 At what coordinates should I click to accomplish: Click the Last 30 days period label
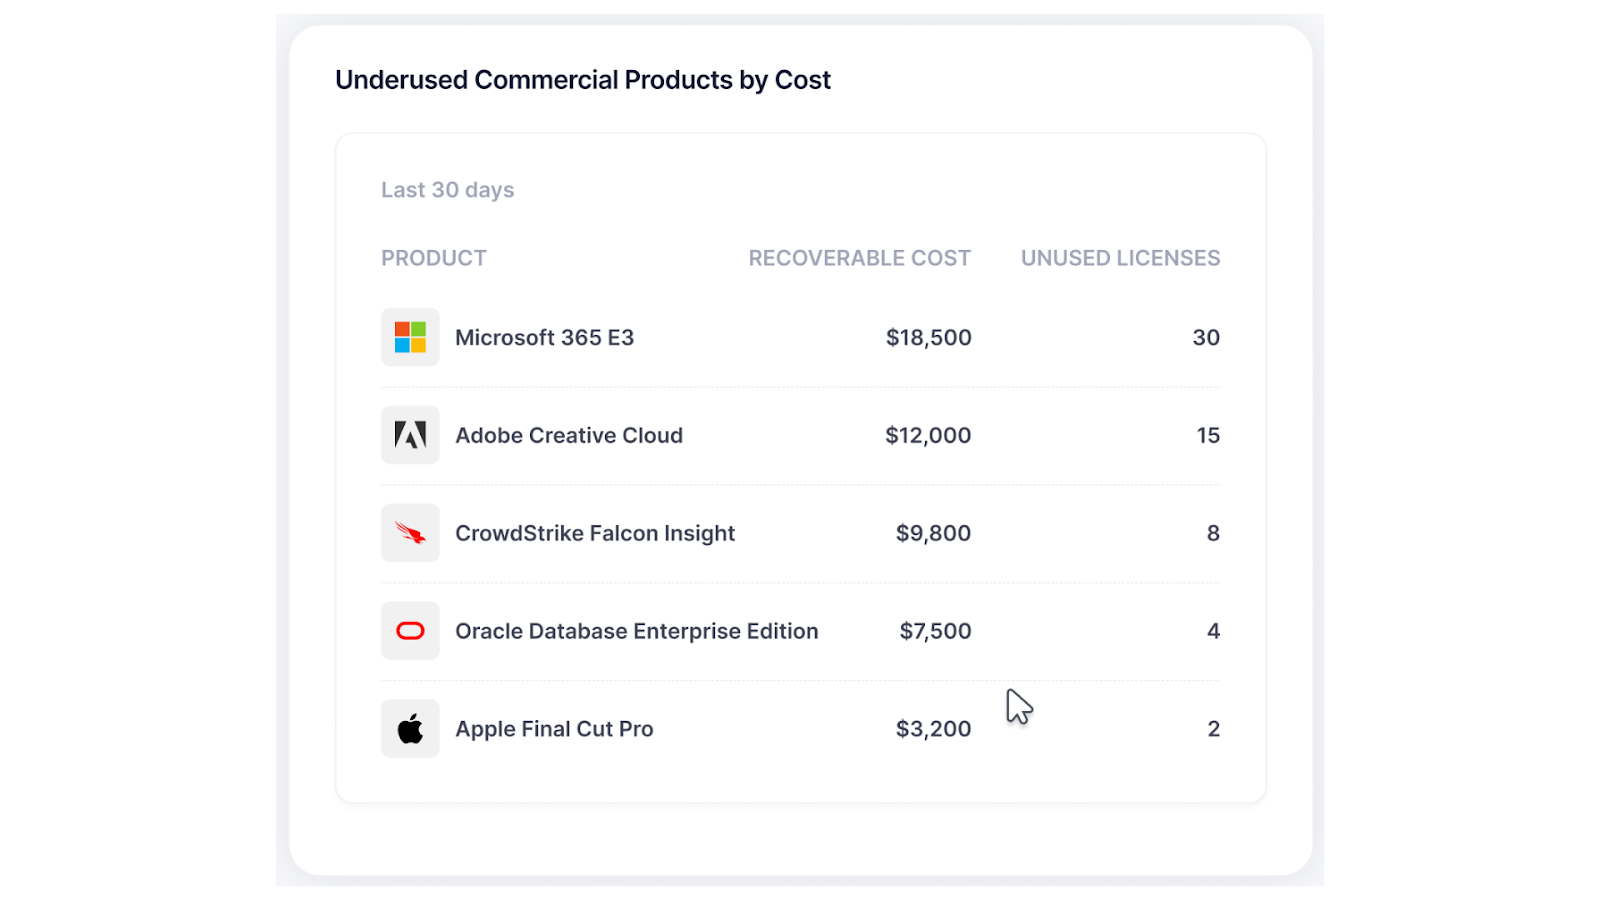pyautogui.click(x=447, y=190)
